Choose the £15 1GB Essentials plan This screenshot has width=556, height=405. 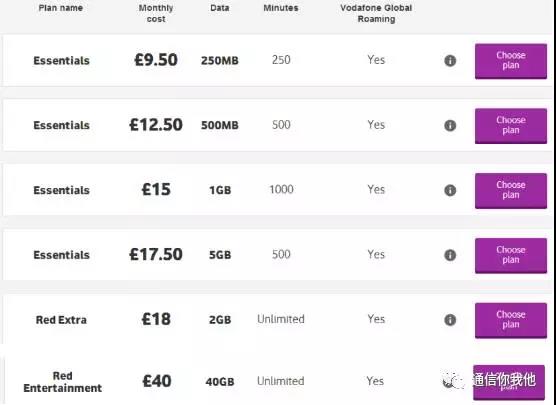[511, 191]
